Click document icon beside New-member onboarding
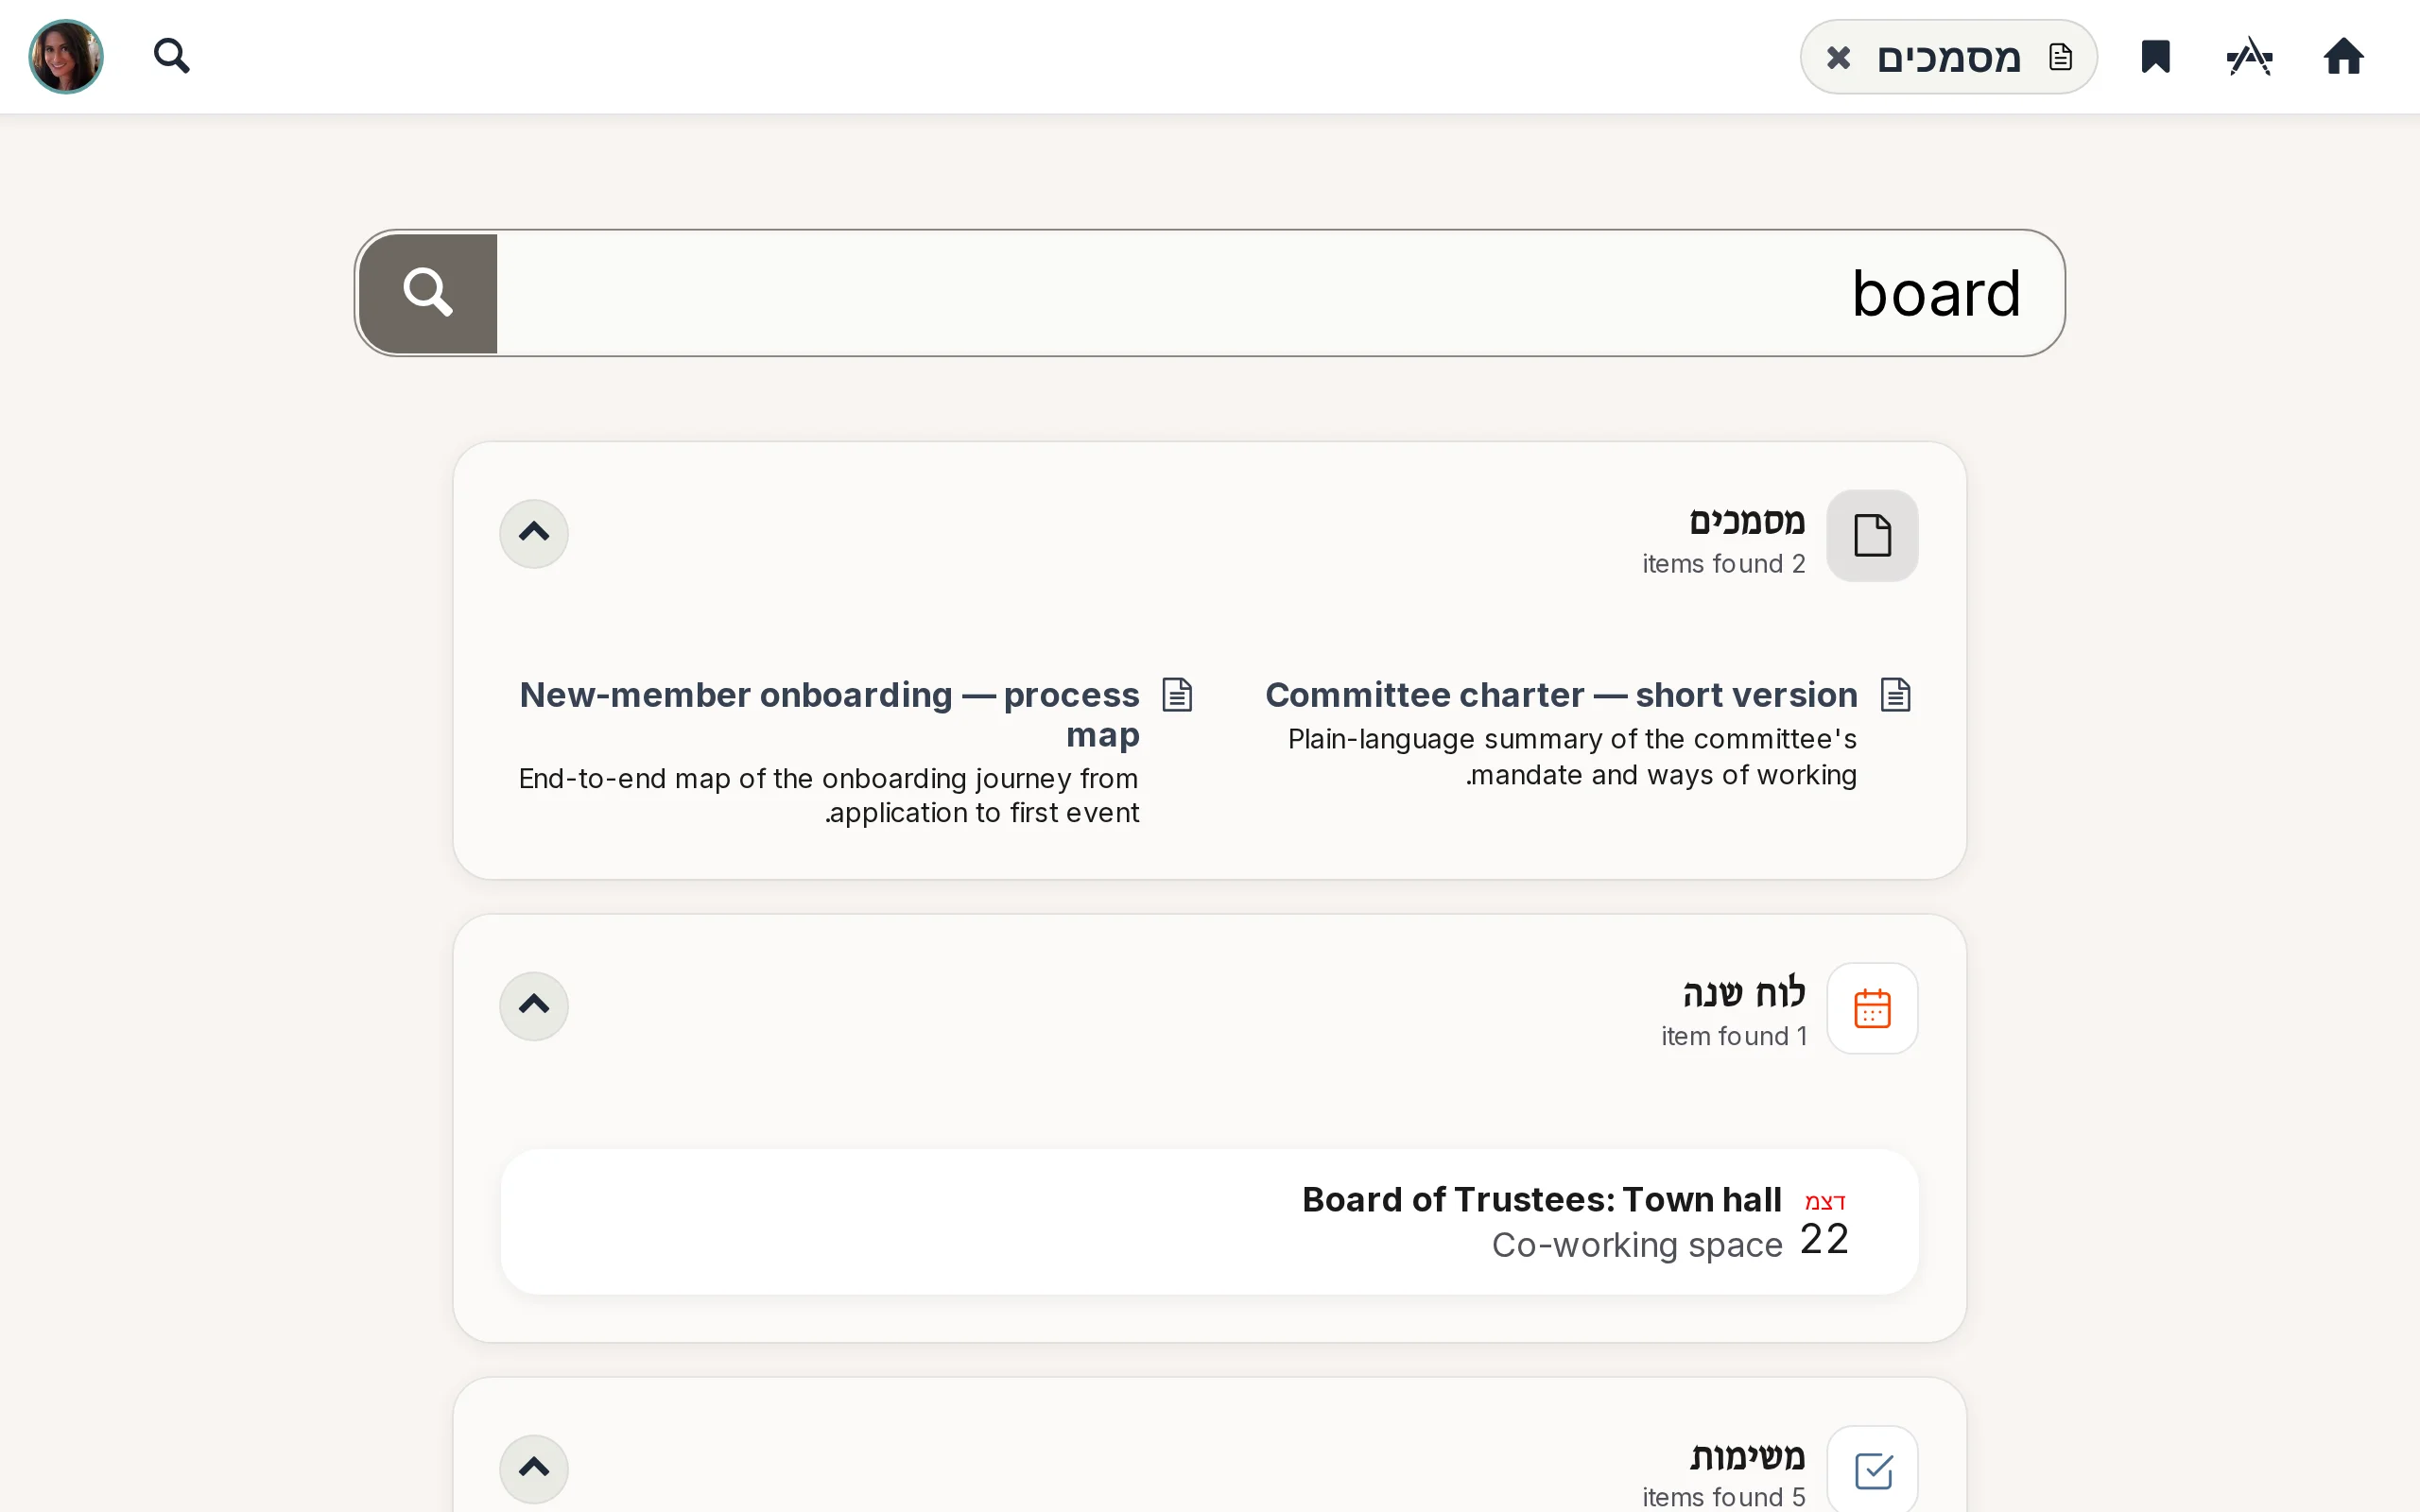Screen dimensions: 2420x1512 click(x=1177, y=695)
